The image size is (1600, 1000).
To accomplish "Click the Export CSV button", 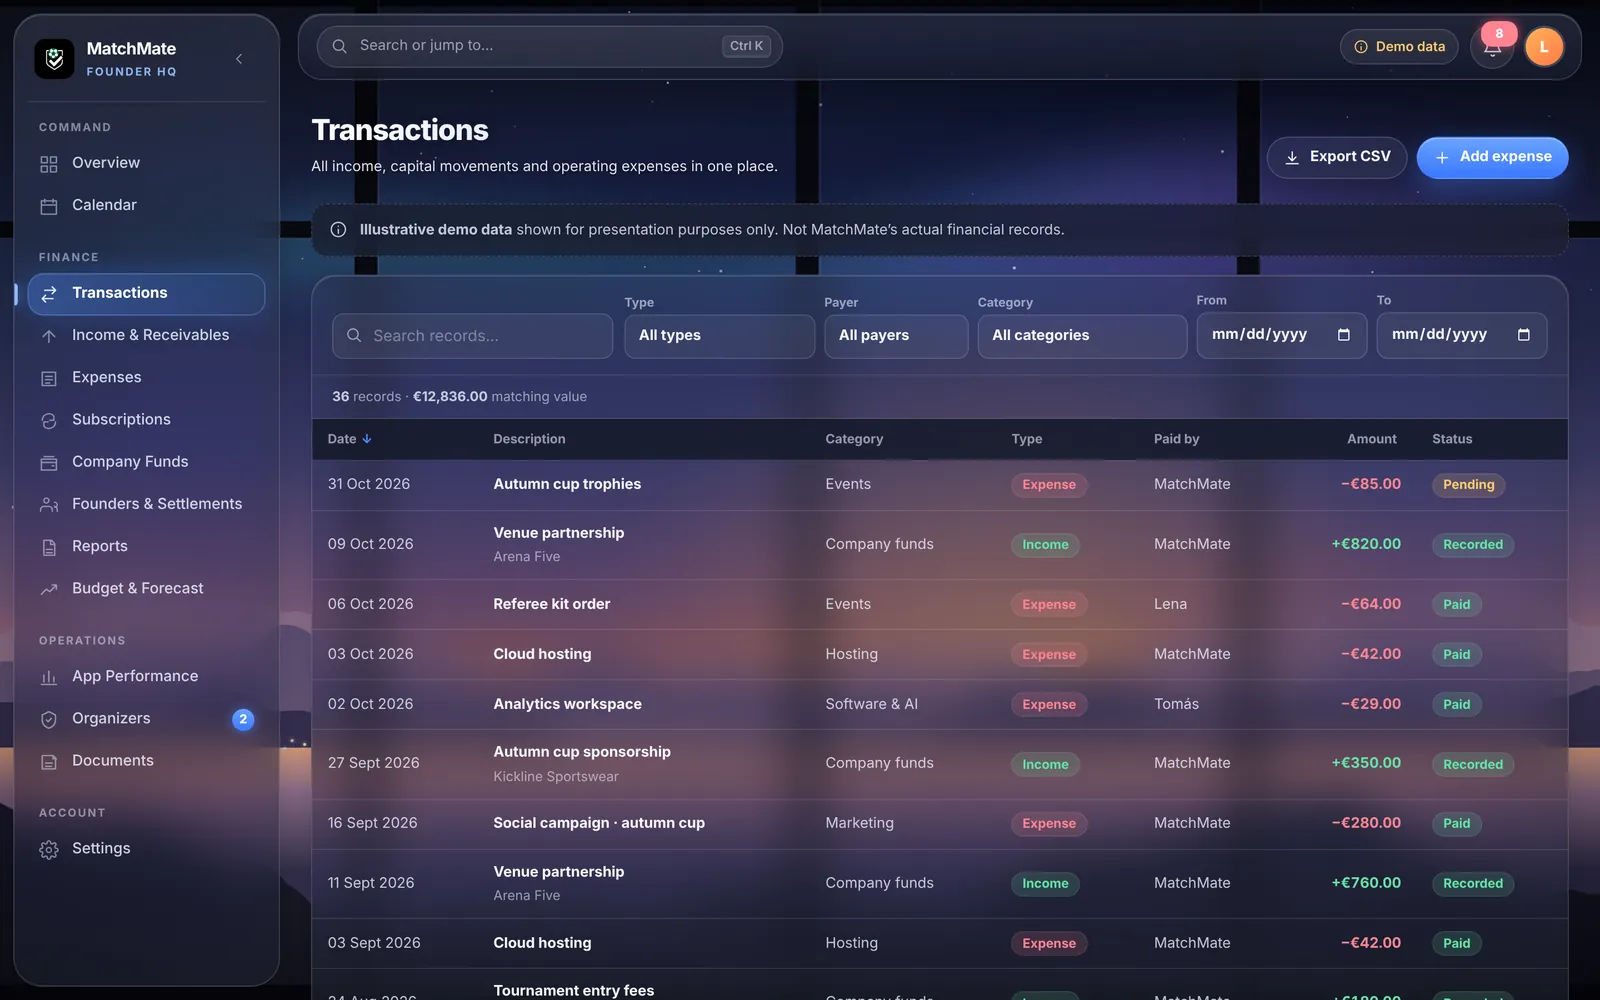I will coord(1337,157).
